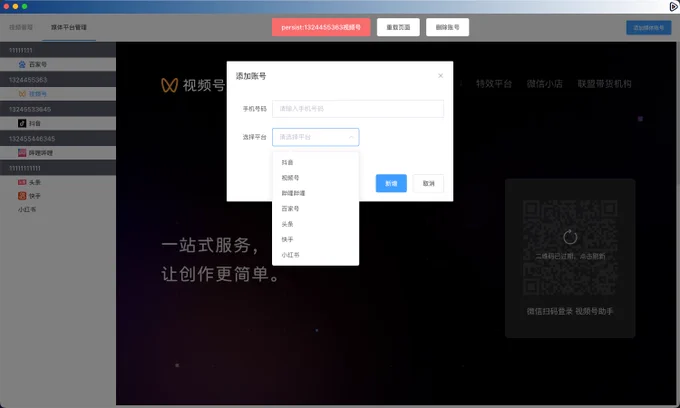Click the blue 新增 button
Viewport: 680px width, 408px height.
point(391,183)
